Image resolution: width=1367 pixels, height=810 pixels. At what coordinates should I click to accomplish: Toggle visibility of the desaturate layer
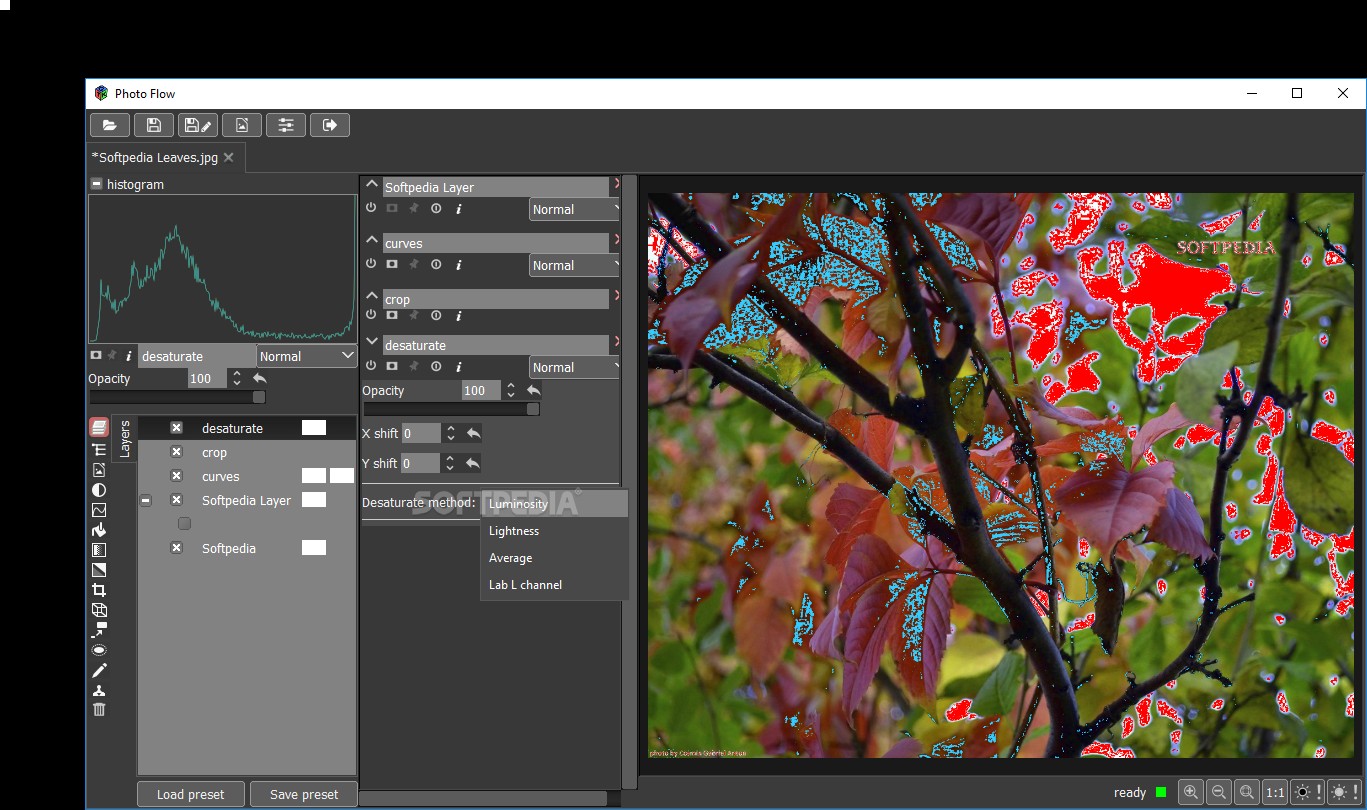tap(176, 427)
